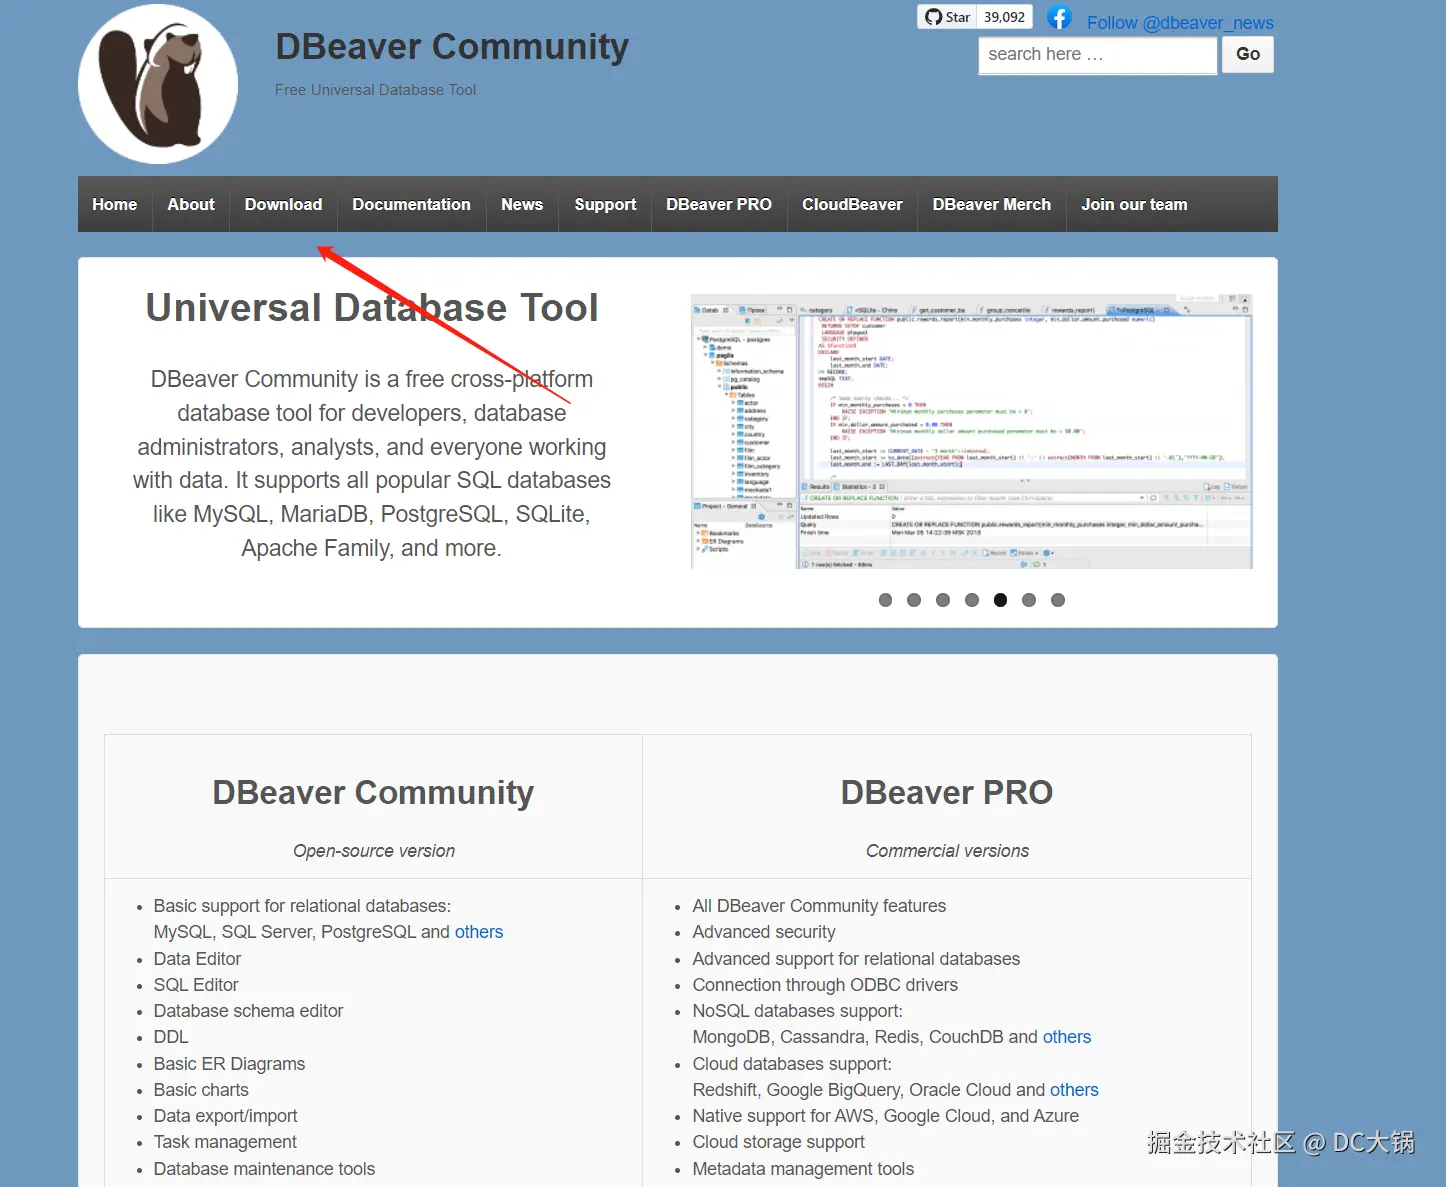
Task: Click the active fifth carousel dot
Action: click(x=1000, y=600)
